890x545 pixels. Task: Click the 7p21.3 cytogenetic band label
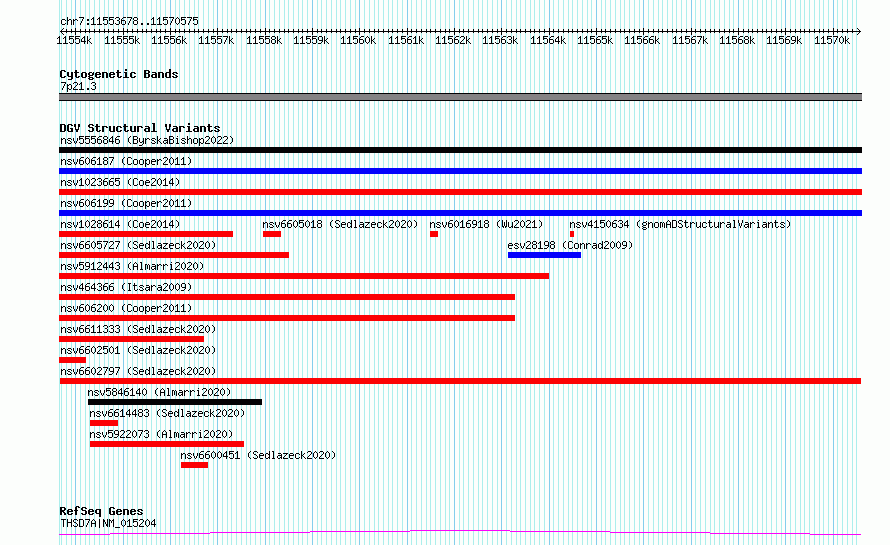(78, 86)
